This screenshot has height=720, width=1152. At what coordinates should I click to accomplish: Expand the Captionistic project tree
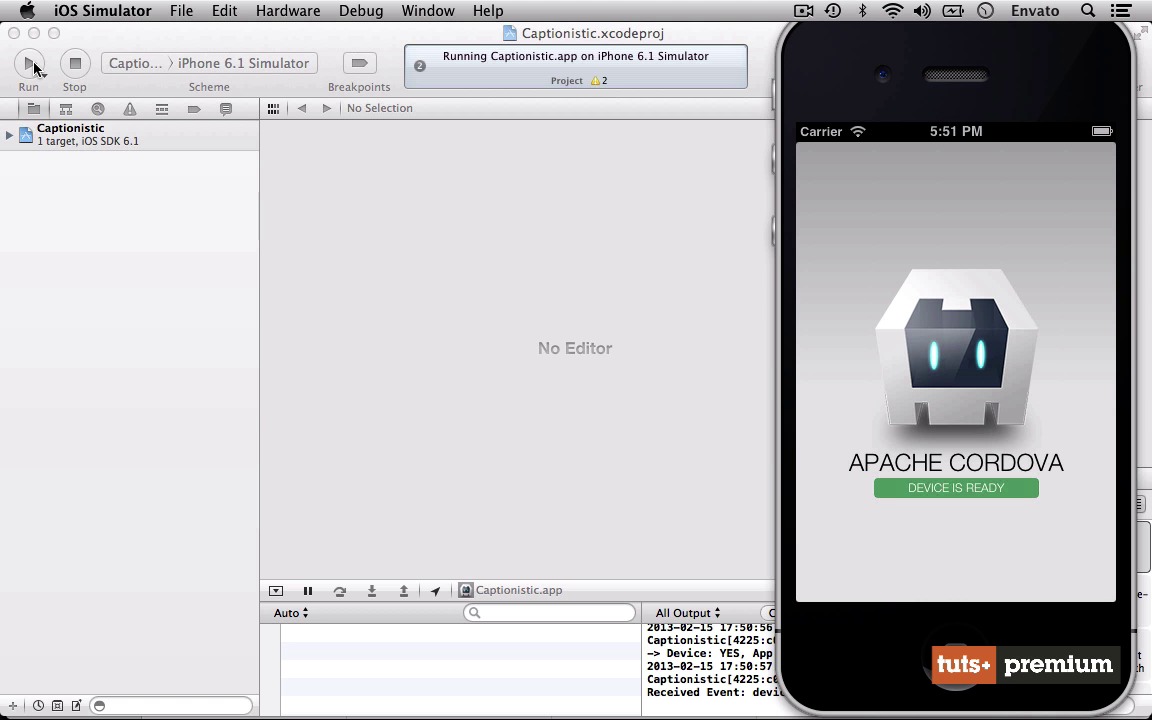coord(9,134)
